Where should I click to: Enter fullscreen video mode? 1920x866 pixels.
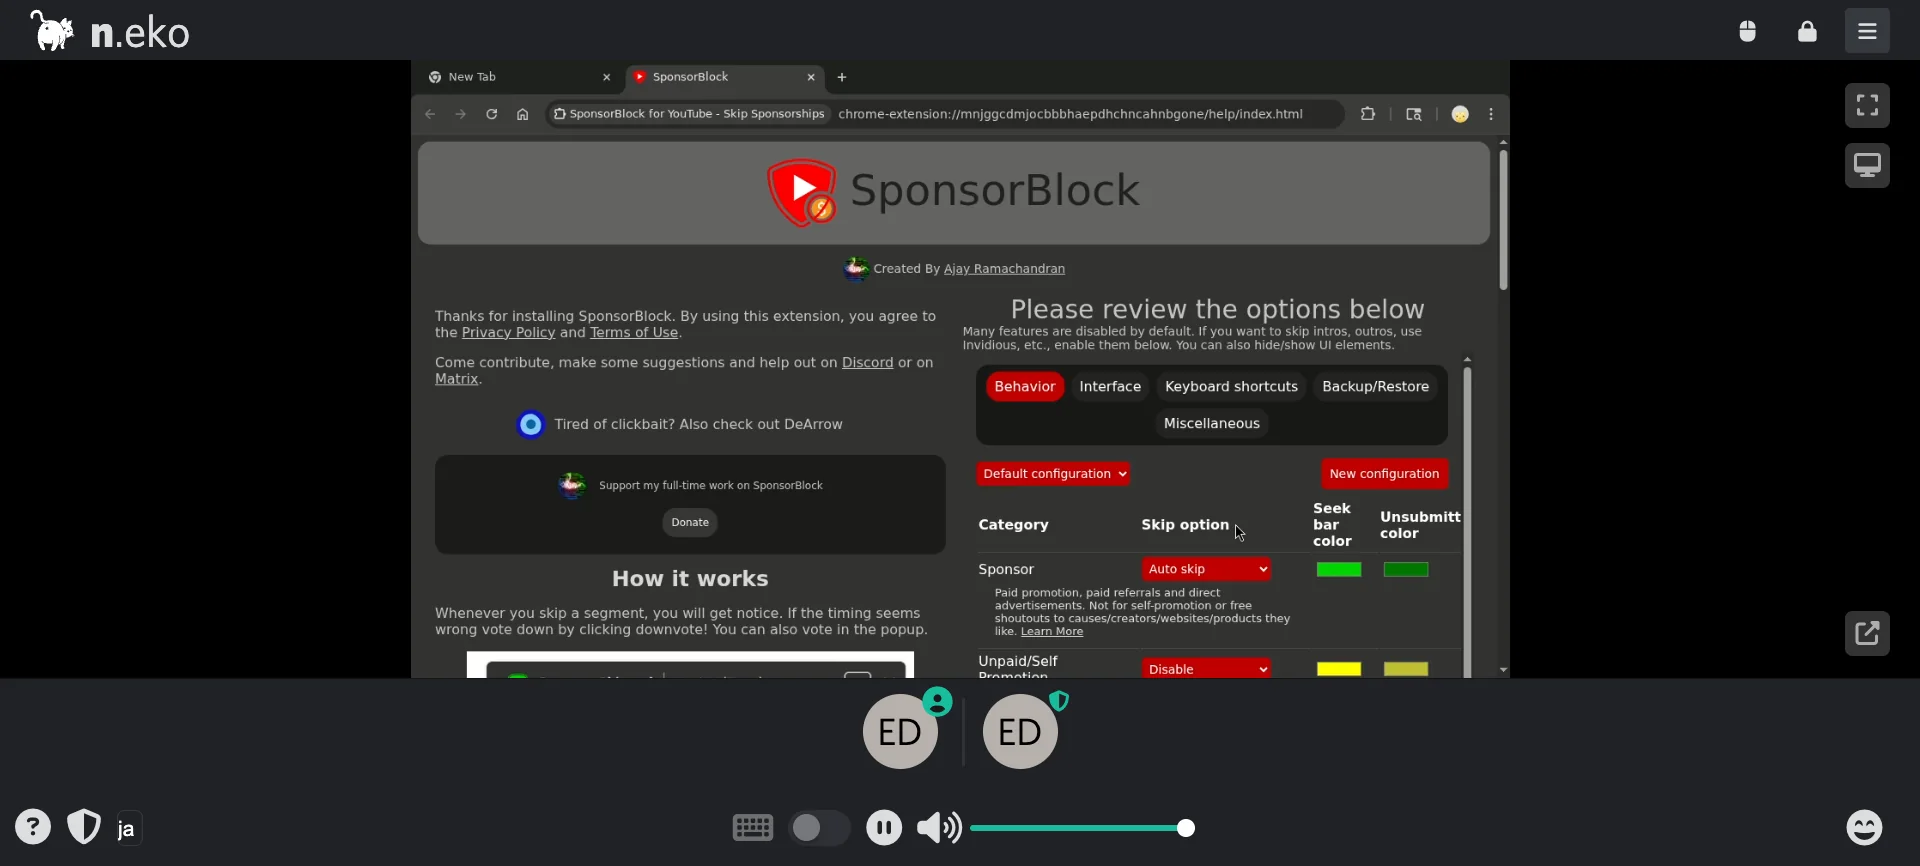pos(1867,105)
